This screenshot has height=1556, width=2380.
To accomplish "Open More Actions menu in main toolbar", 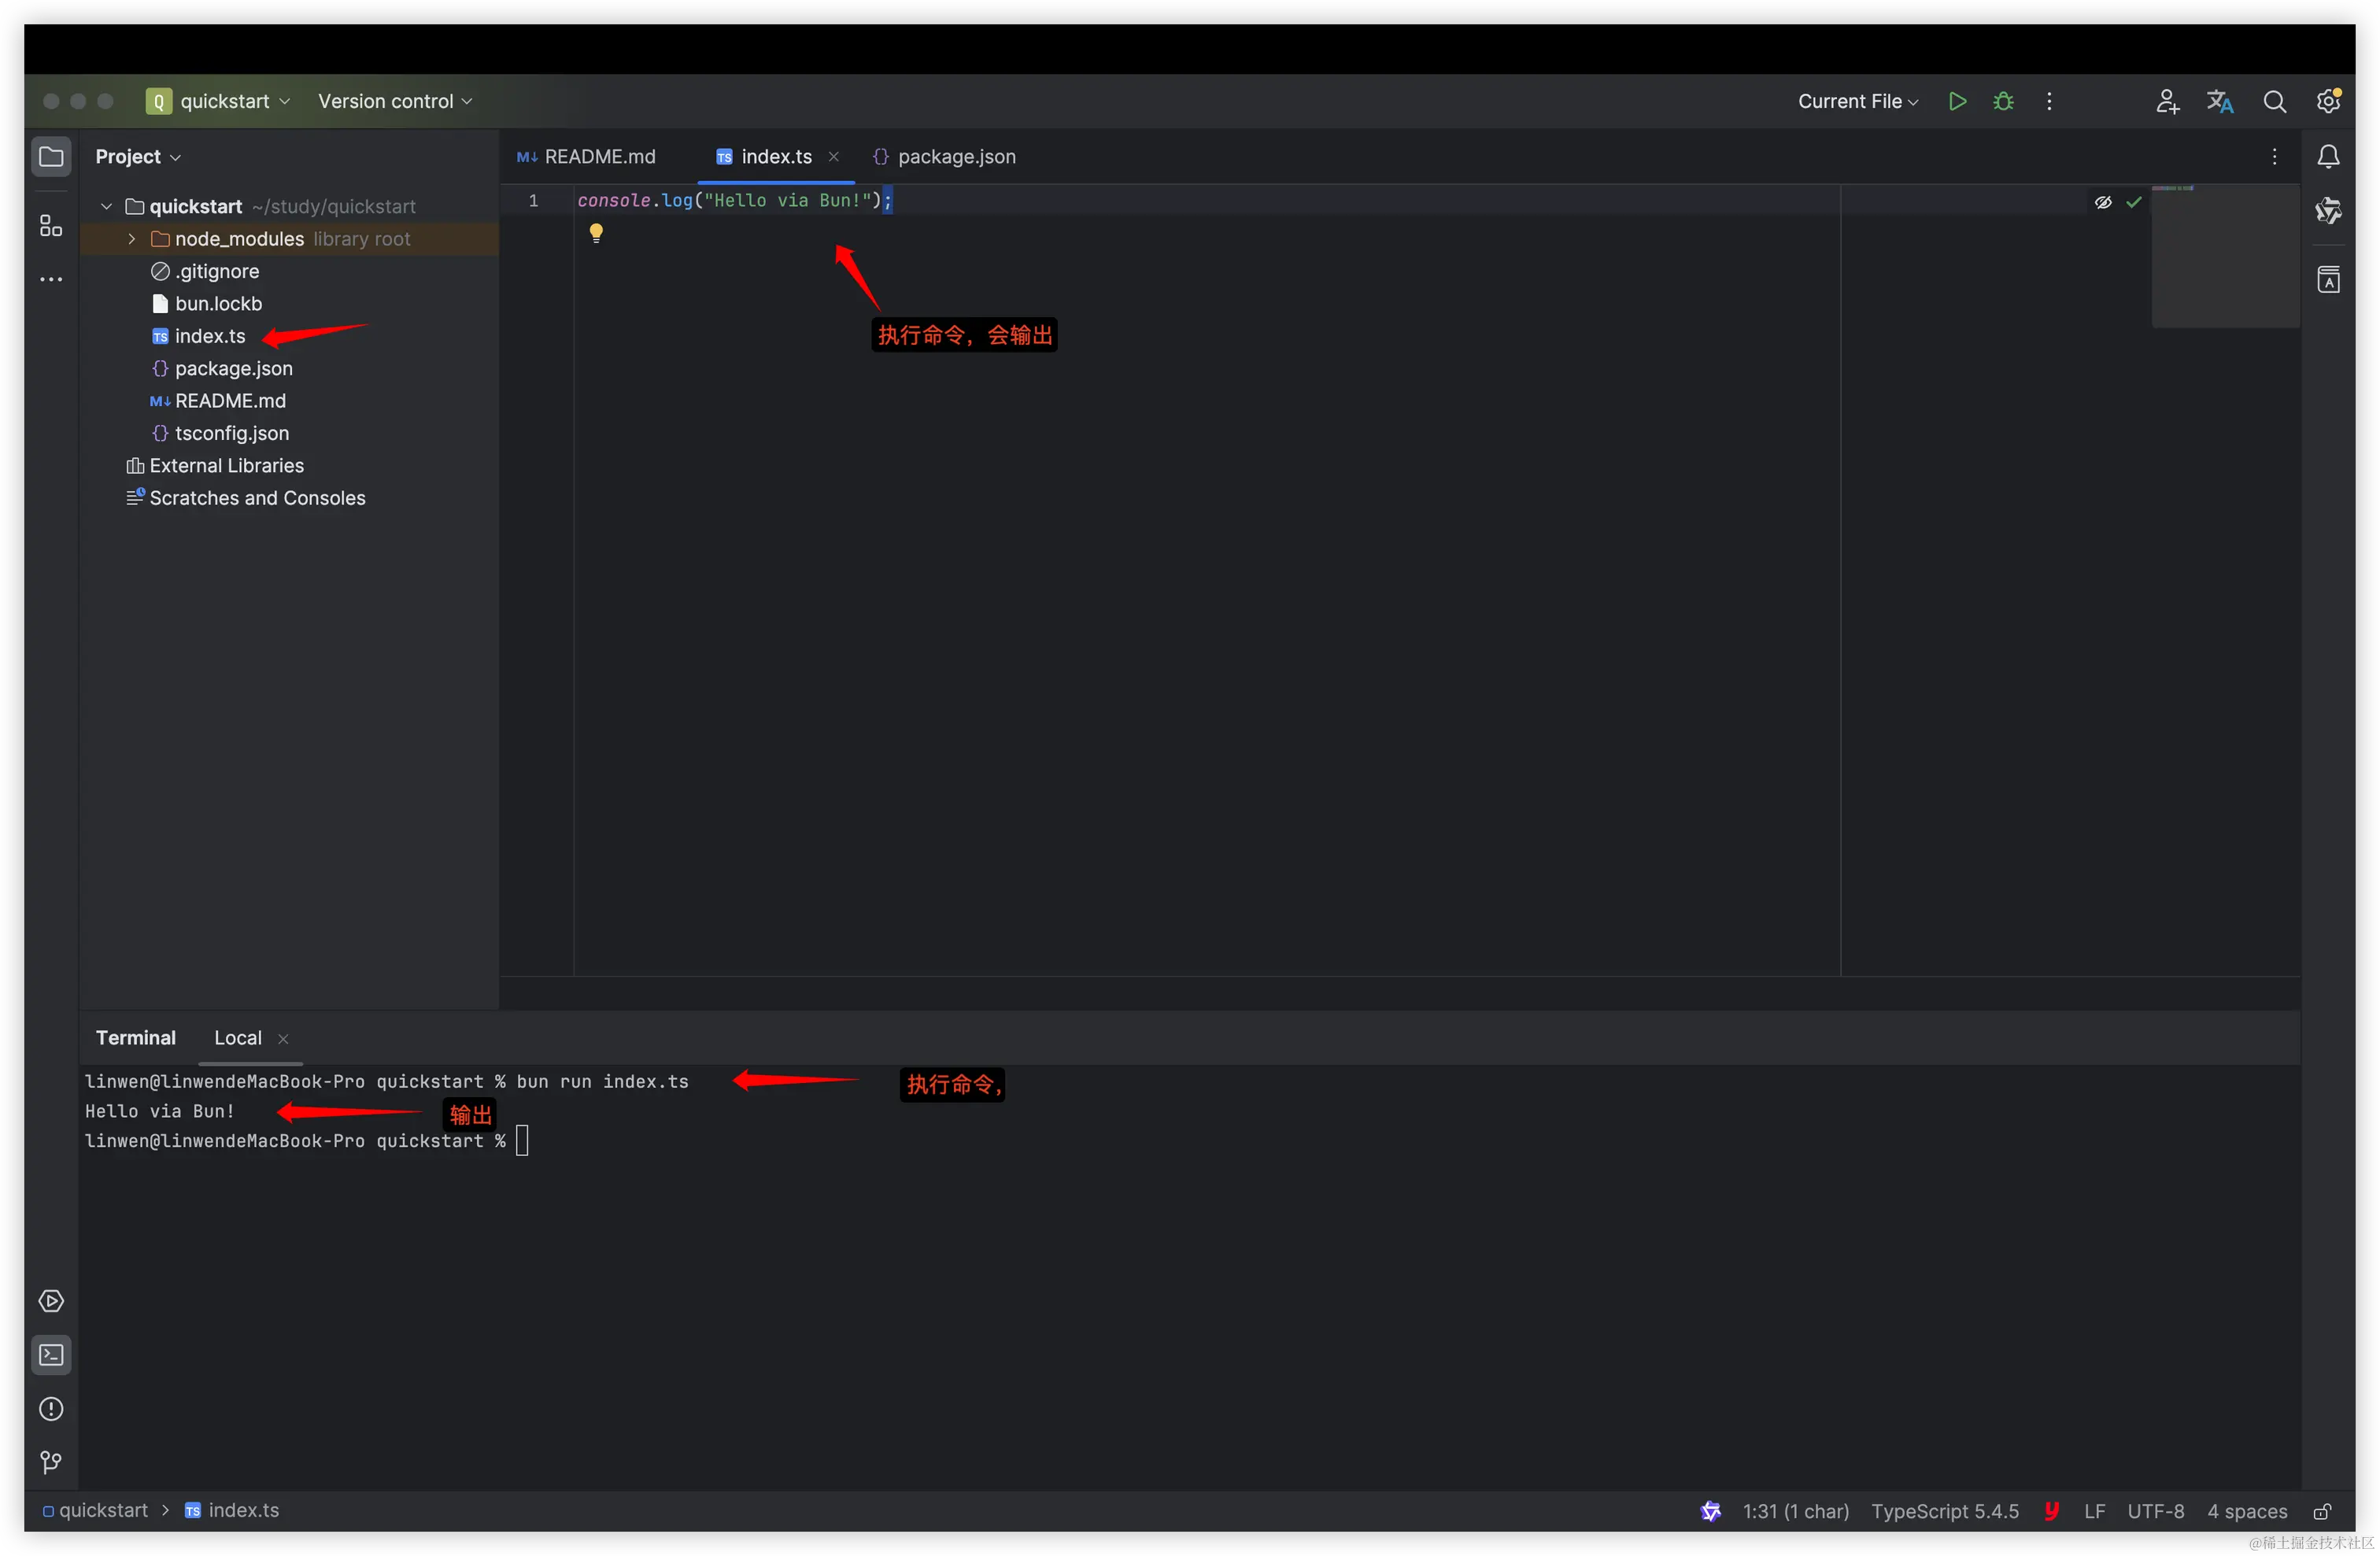I will click(2049, 101).
